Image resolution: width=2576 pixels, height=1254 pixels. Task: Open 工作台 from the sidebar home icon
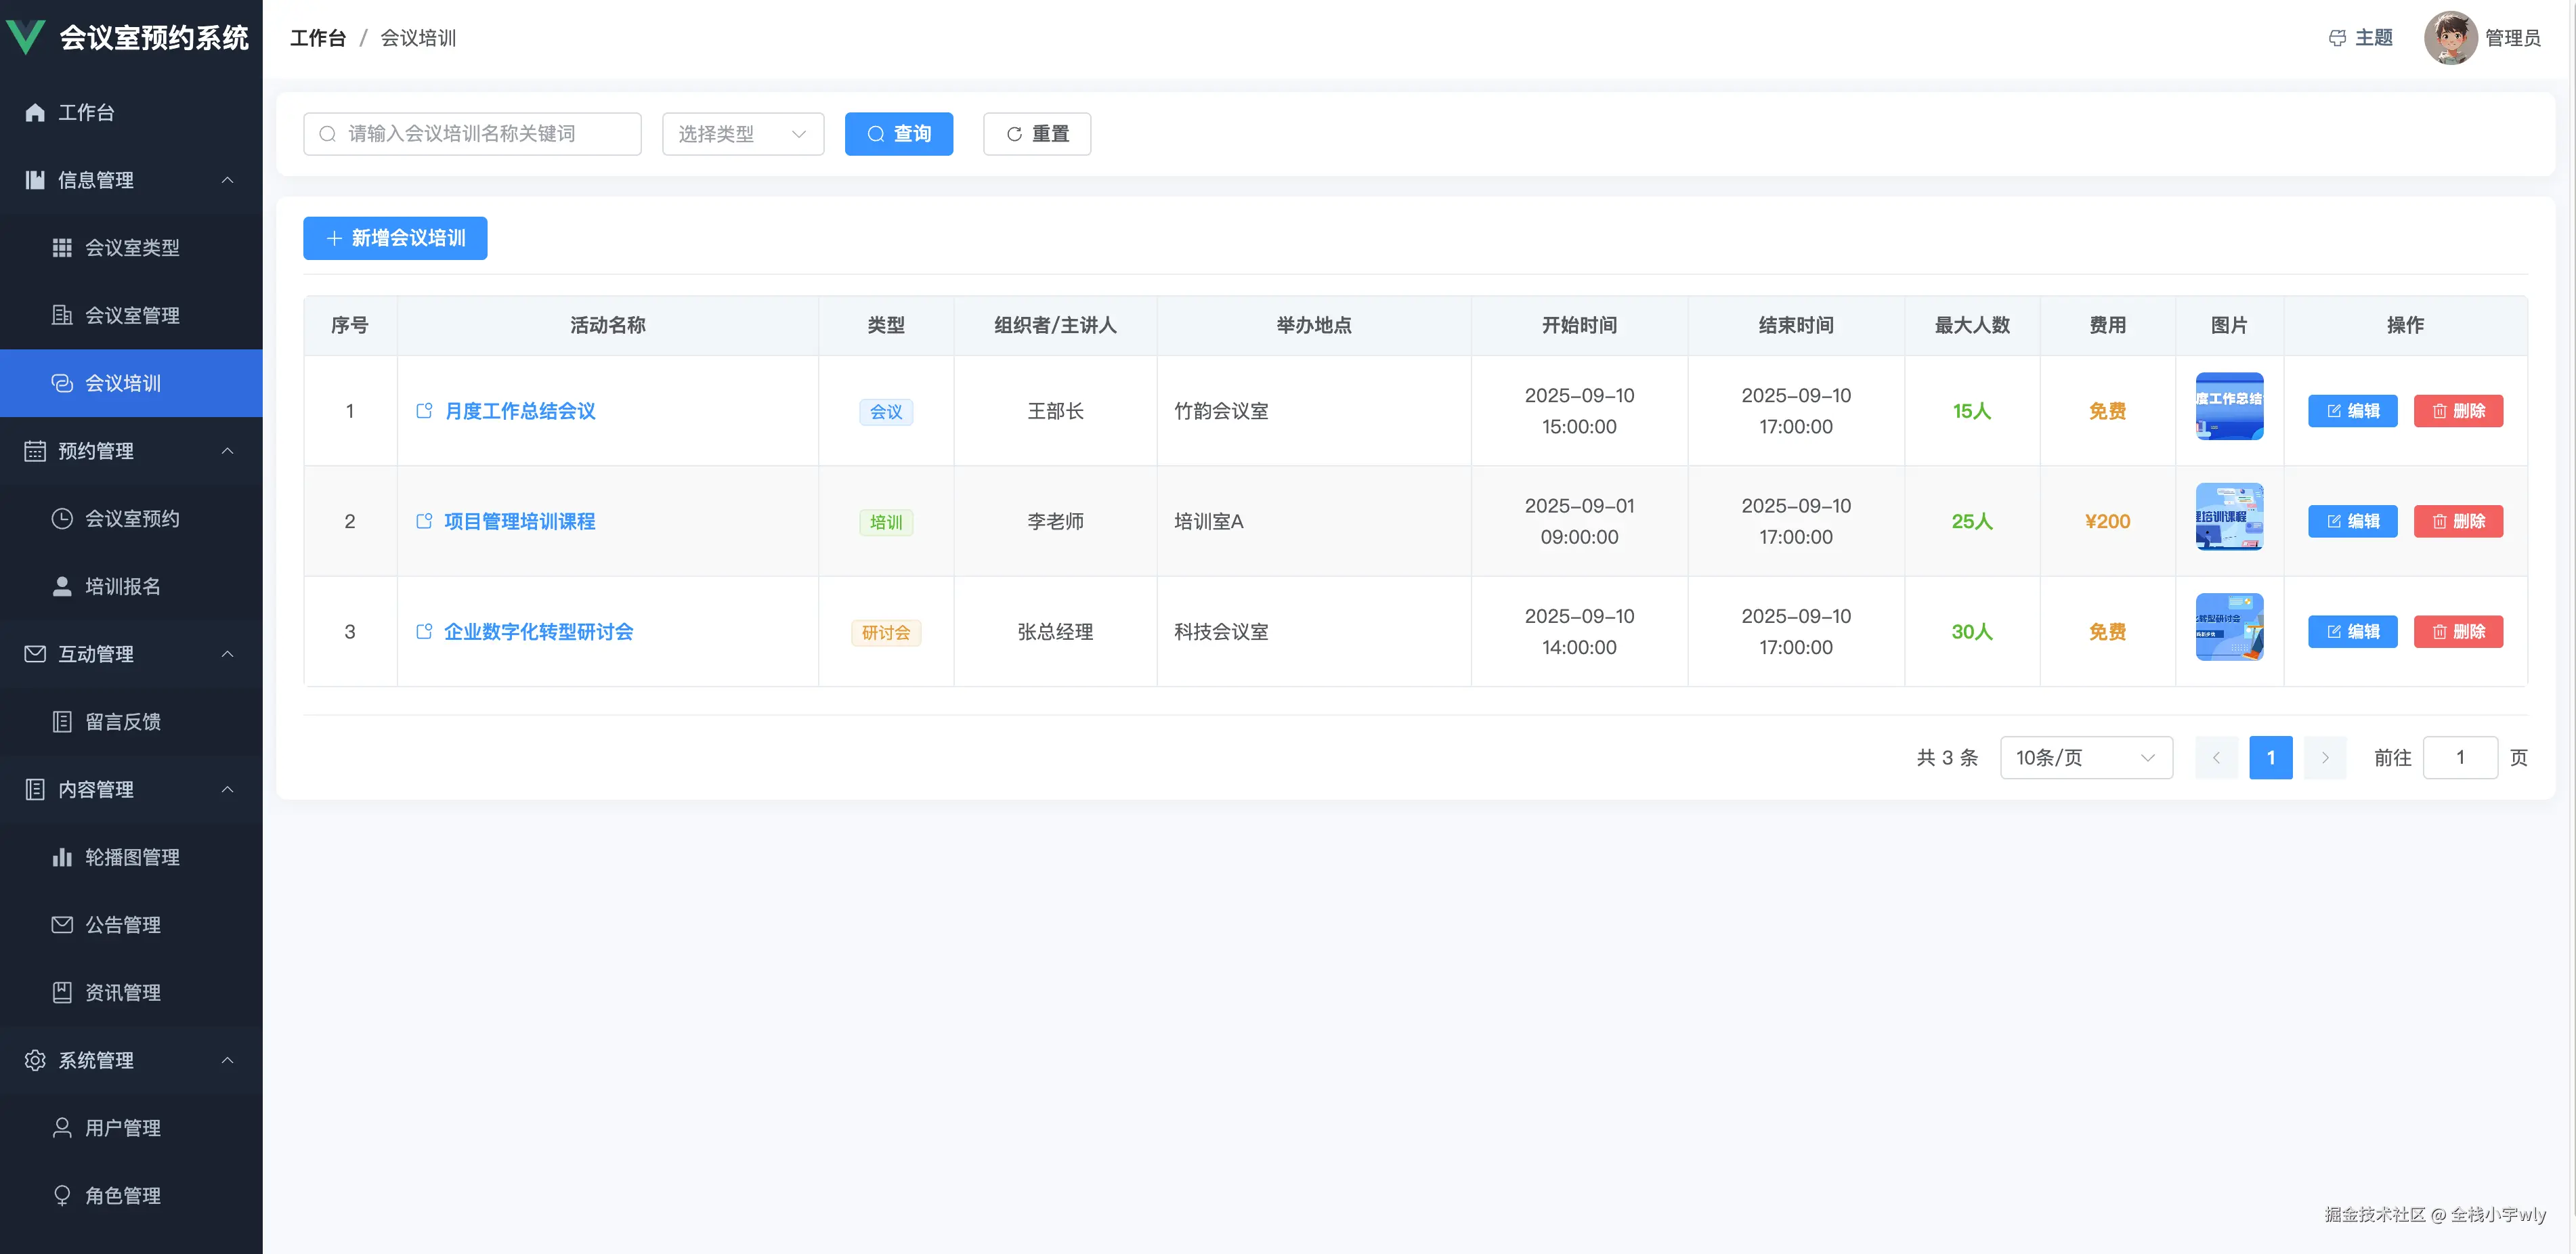[35, 112]
